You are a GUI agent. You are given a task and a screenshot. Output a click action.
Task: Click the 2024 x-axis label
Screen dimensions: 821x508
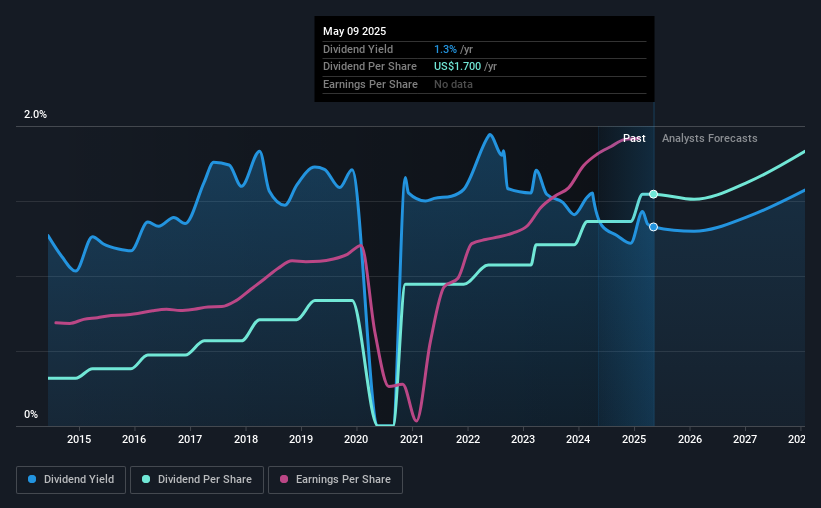(x=578, y=439)
